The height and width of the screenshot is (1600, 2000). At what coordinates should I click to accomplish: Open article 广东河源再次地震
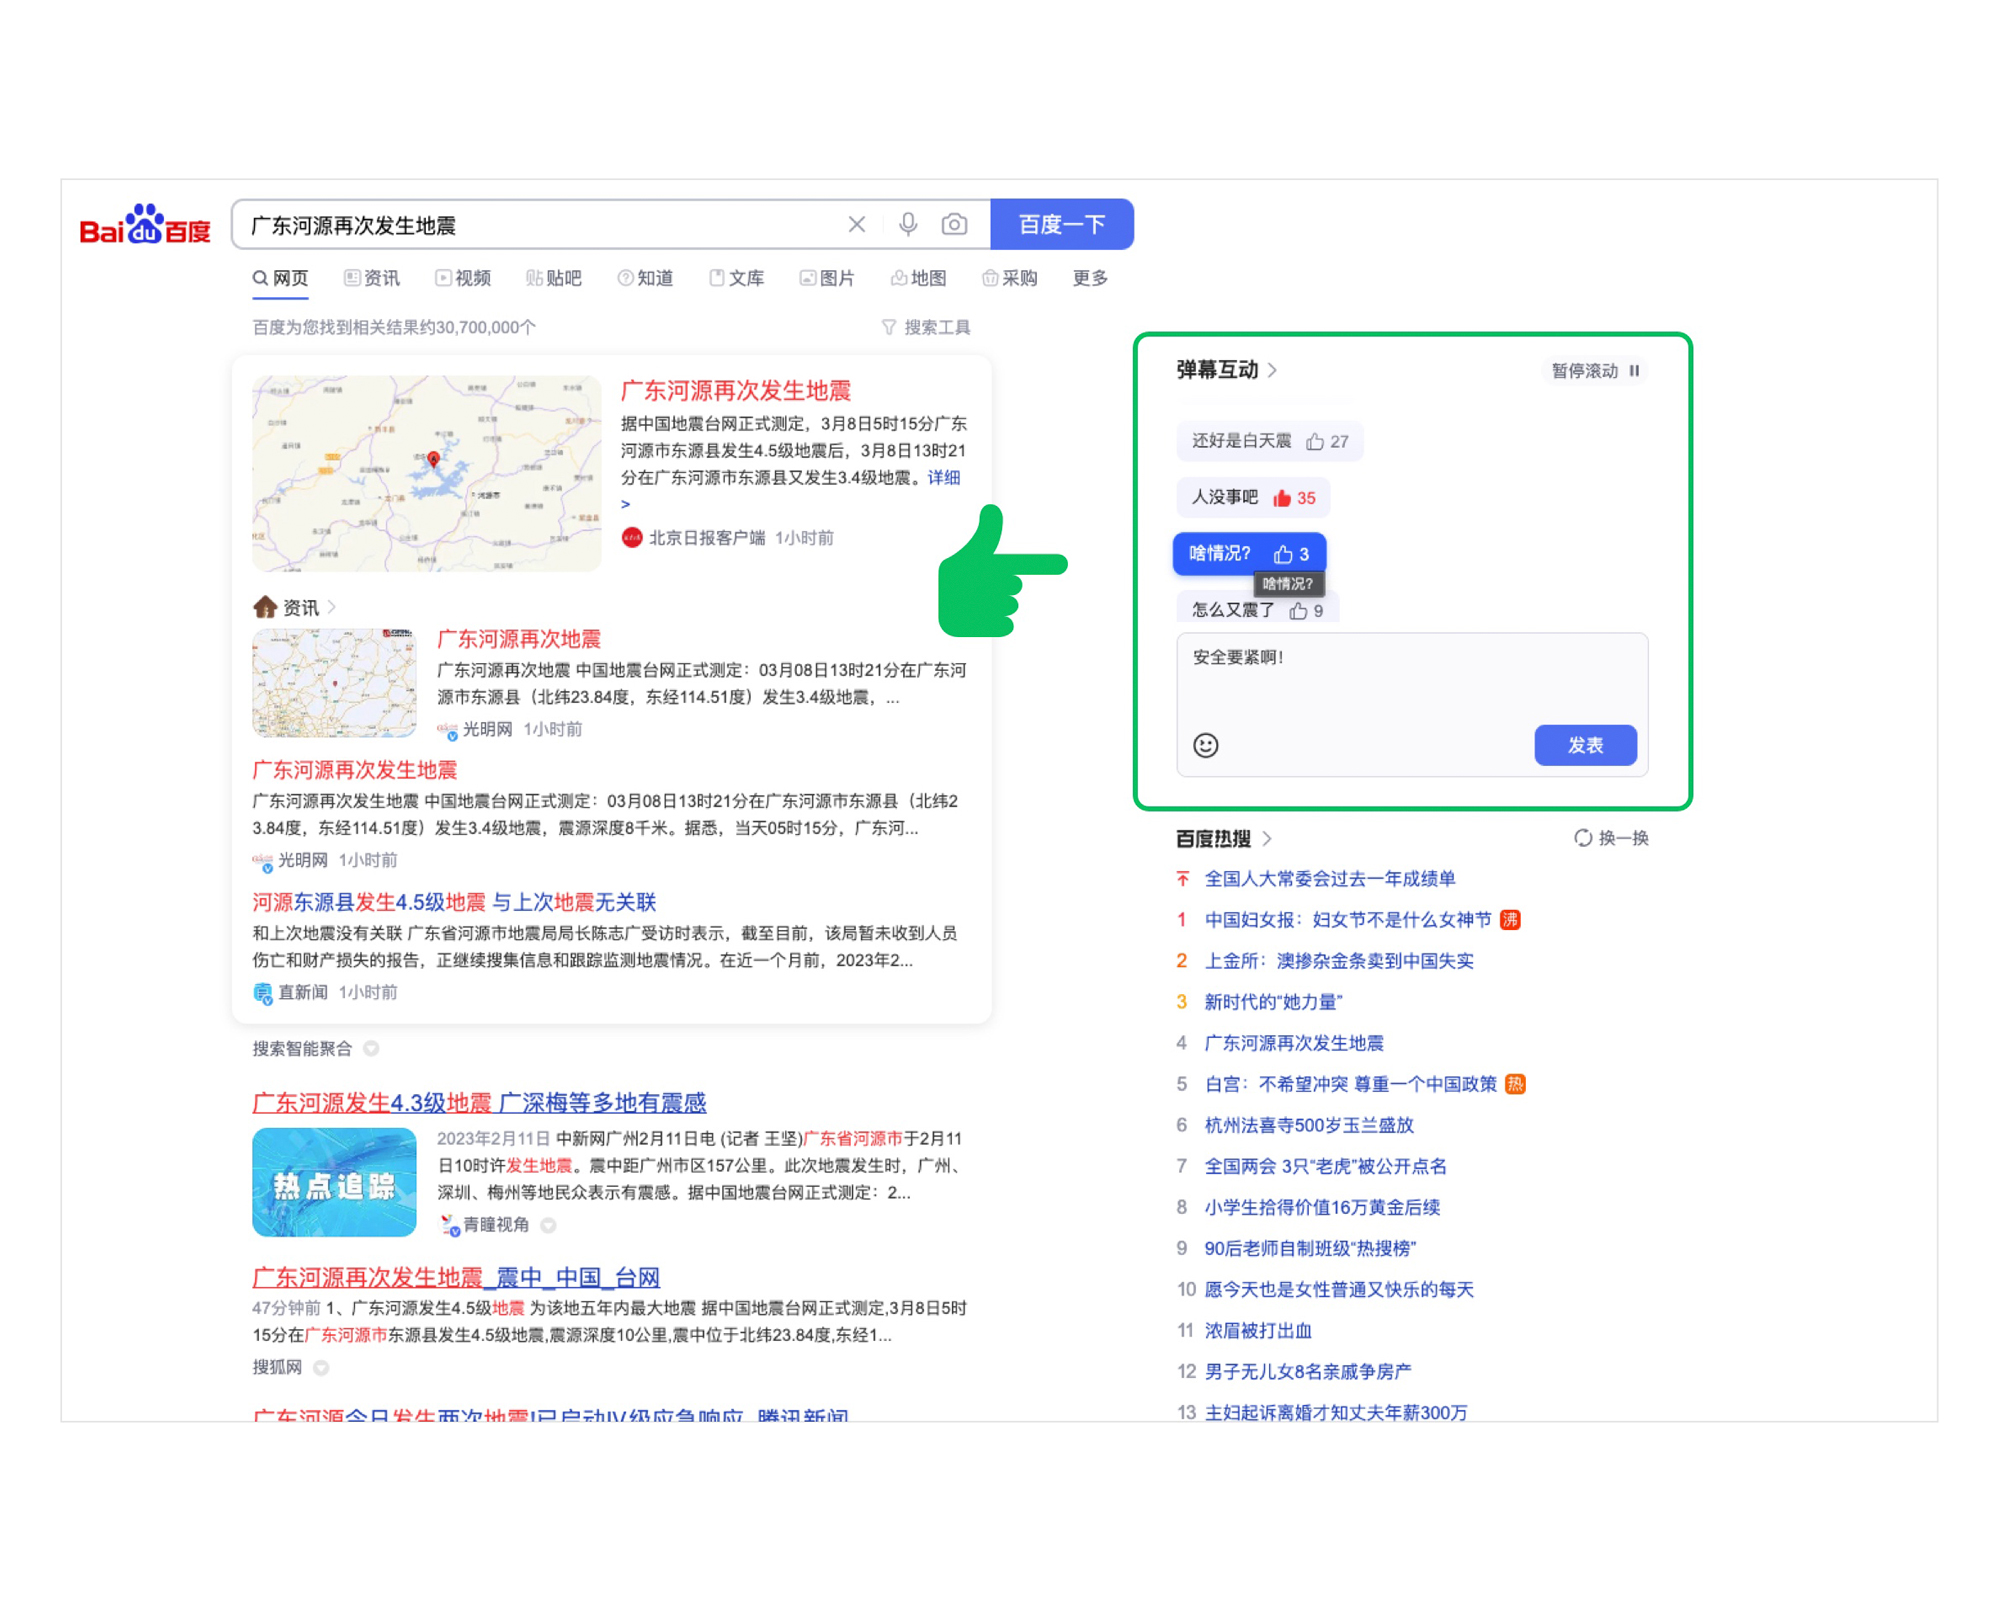coord(519,639)
